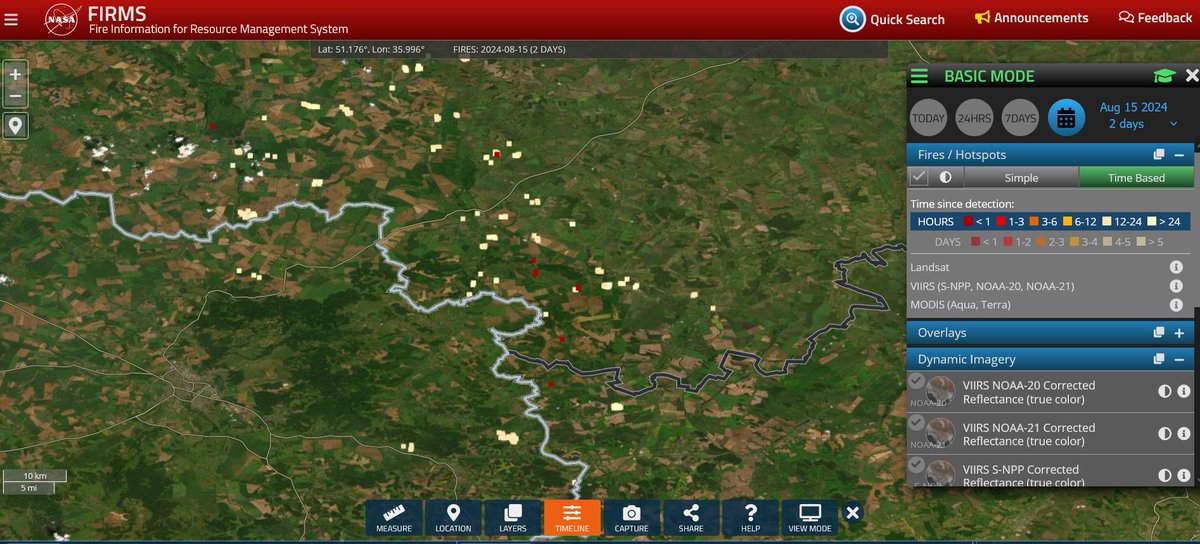
Task: Close the Basic Mode panel
Action: [x=1190, y=76]
